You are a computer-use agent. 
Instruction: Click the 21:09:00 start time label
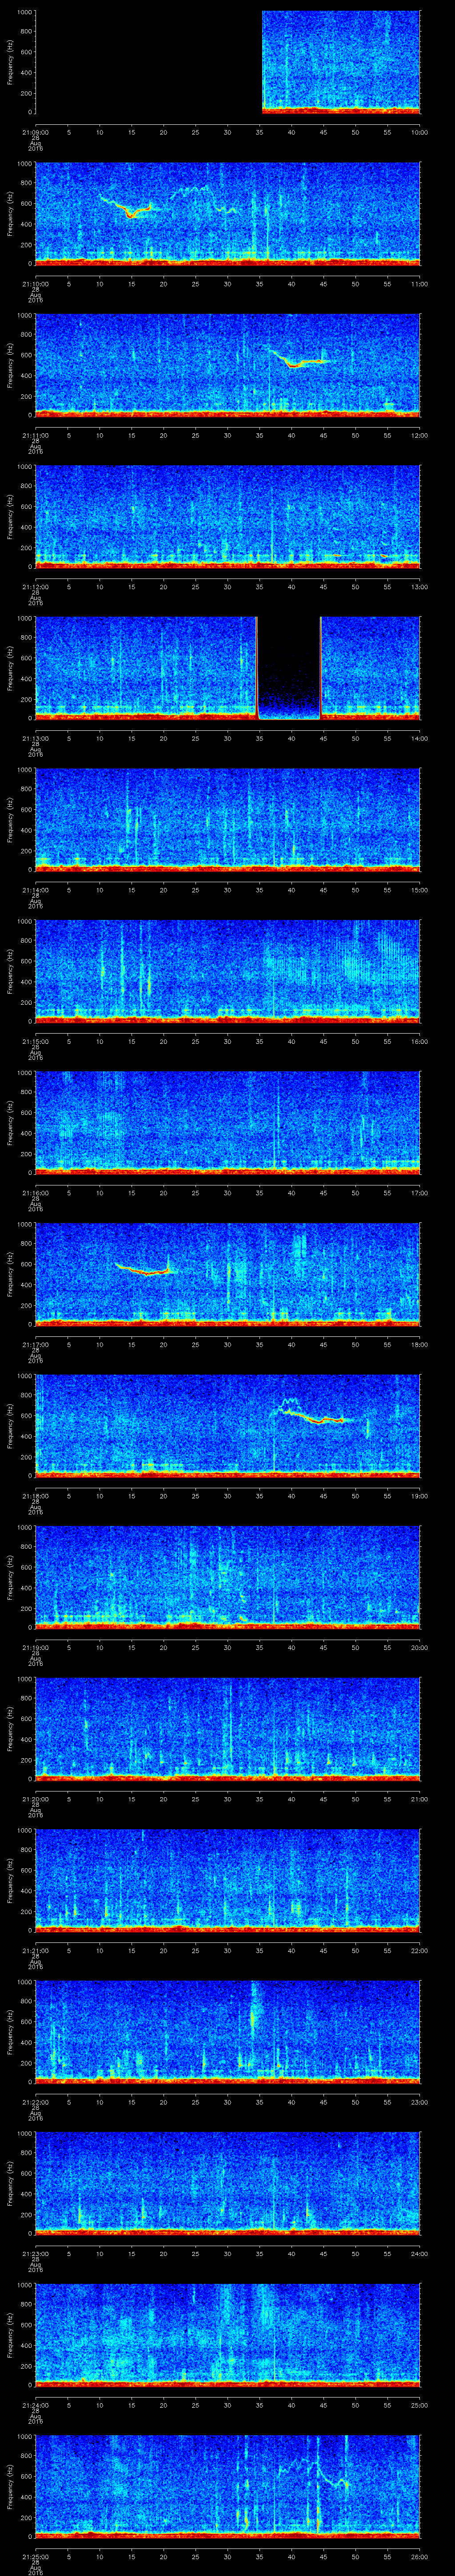[x=35, y=131]
